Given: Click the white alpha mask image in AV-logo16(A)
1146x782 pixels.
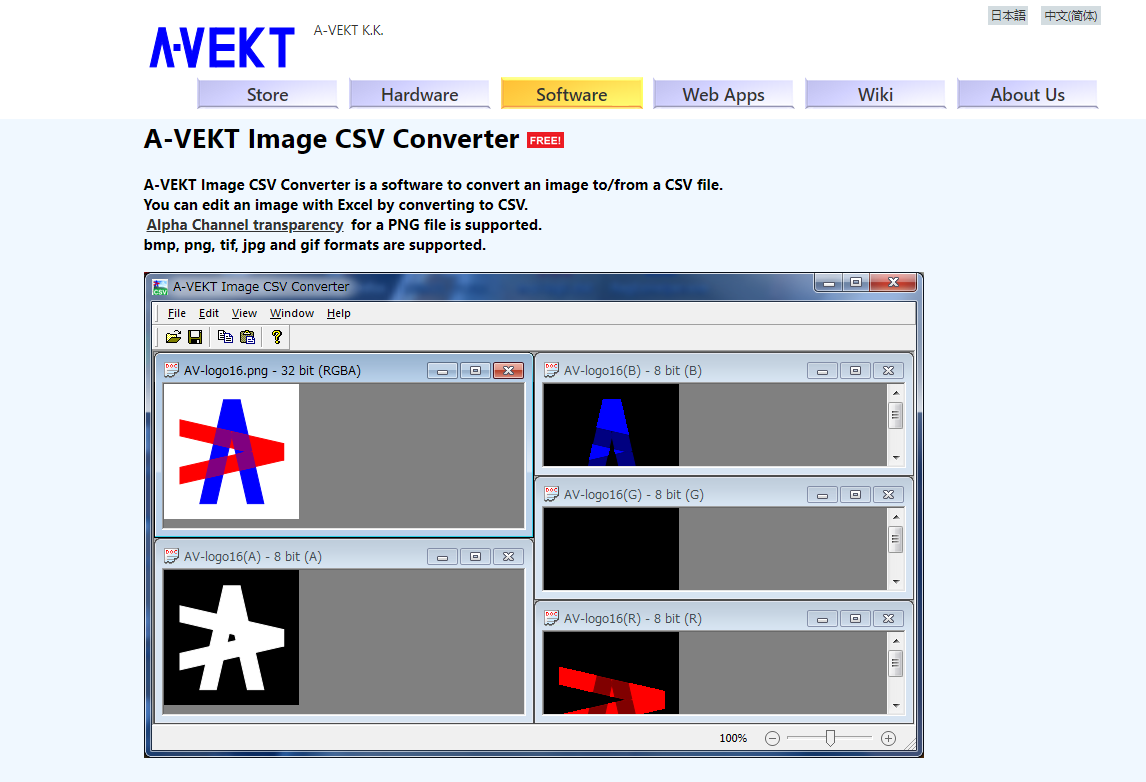Looking at the screenshot, I should point(231,637).
